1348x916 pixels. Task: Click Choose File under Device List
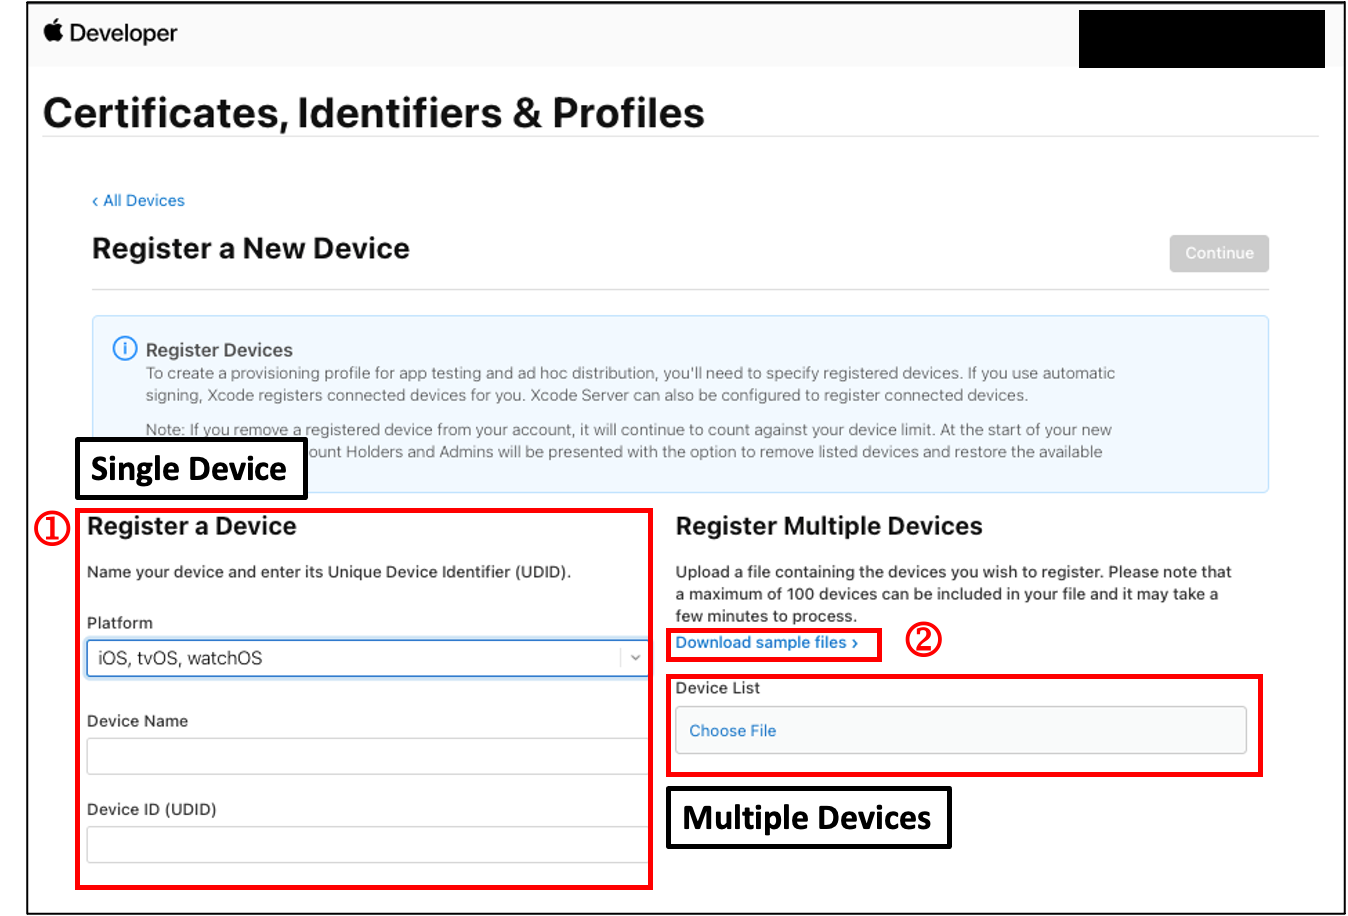[732, 731]
